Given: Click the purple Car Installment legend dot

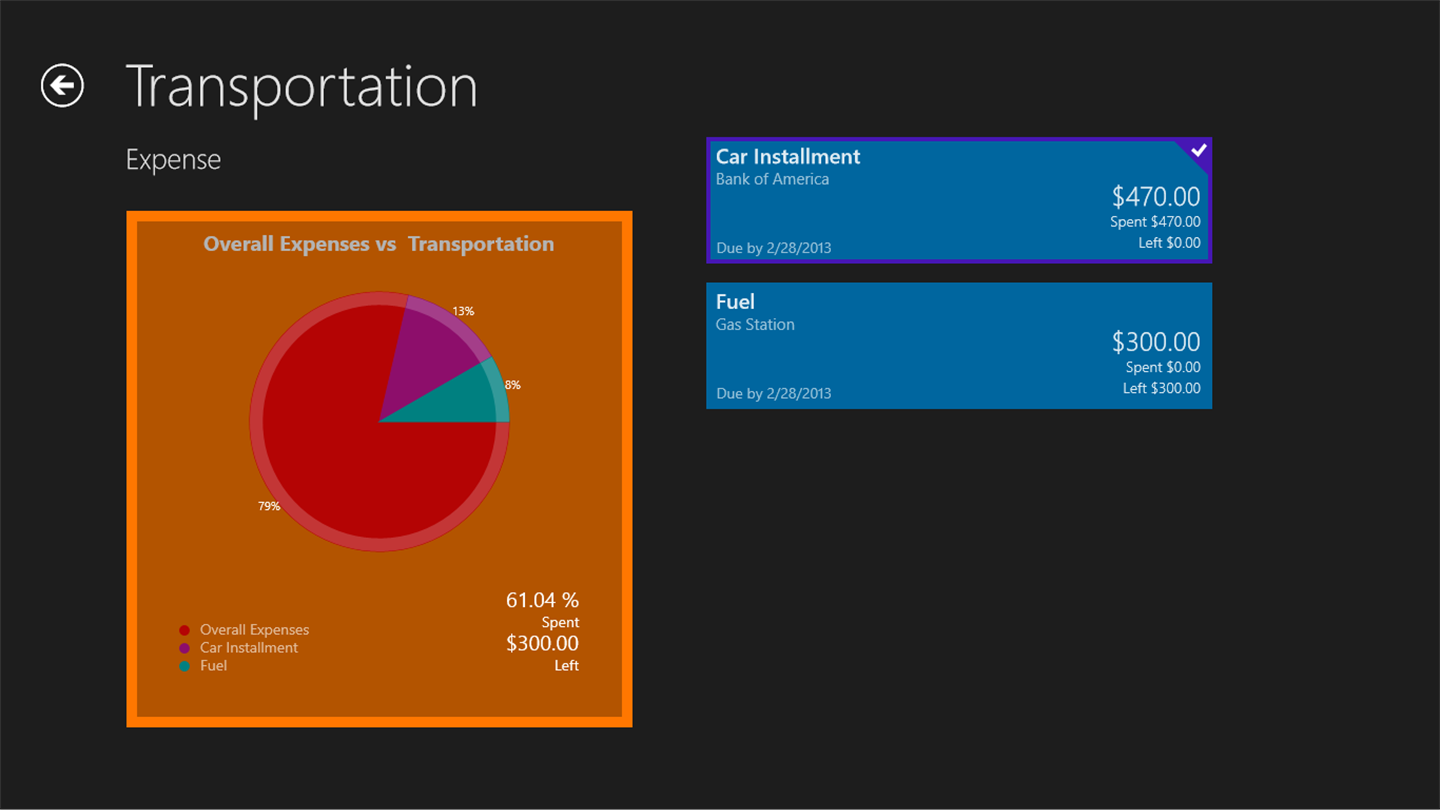Looking at the screenshot, I should tap(184, 648).
